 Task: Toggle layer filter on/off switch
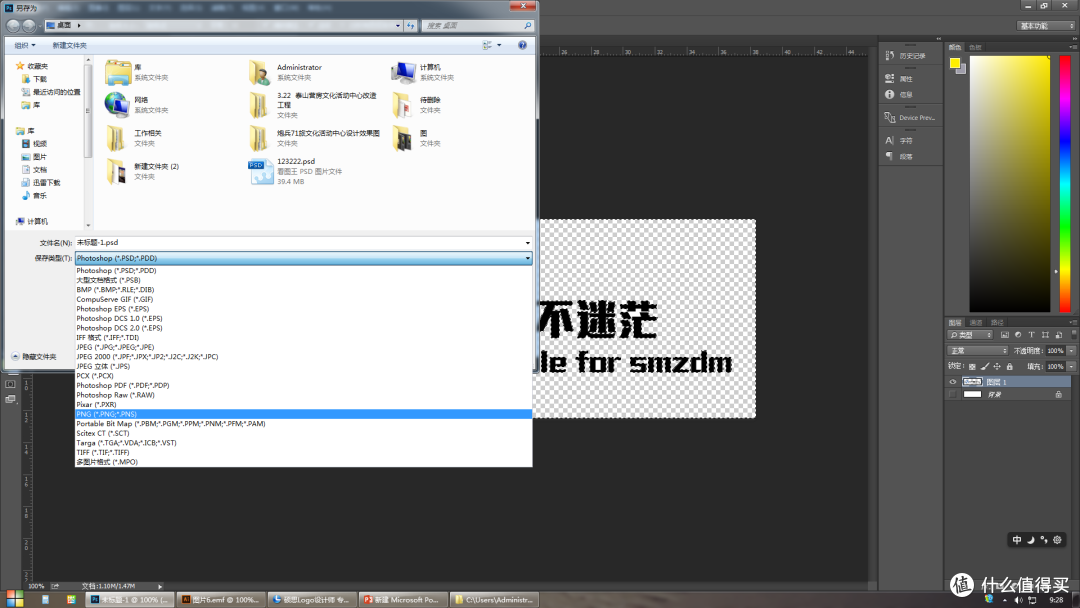pyautogui.click(x=1074, y=333)
